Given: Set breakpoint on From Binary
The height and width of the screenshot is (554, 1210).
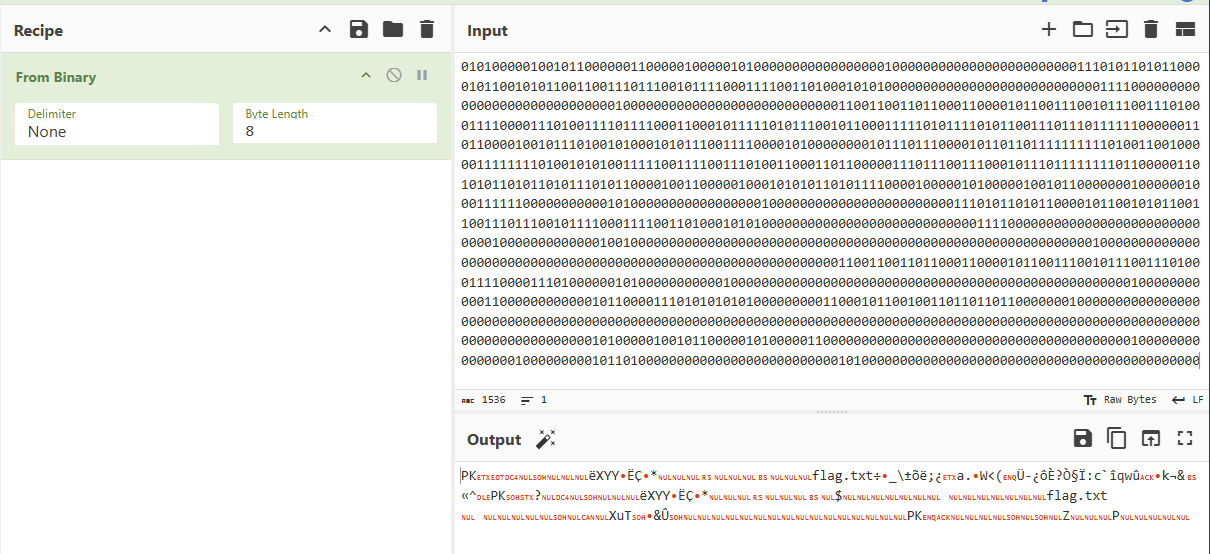Looking at the screenshot, I should (x=422, y=76).
